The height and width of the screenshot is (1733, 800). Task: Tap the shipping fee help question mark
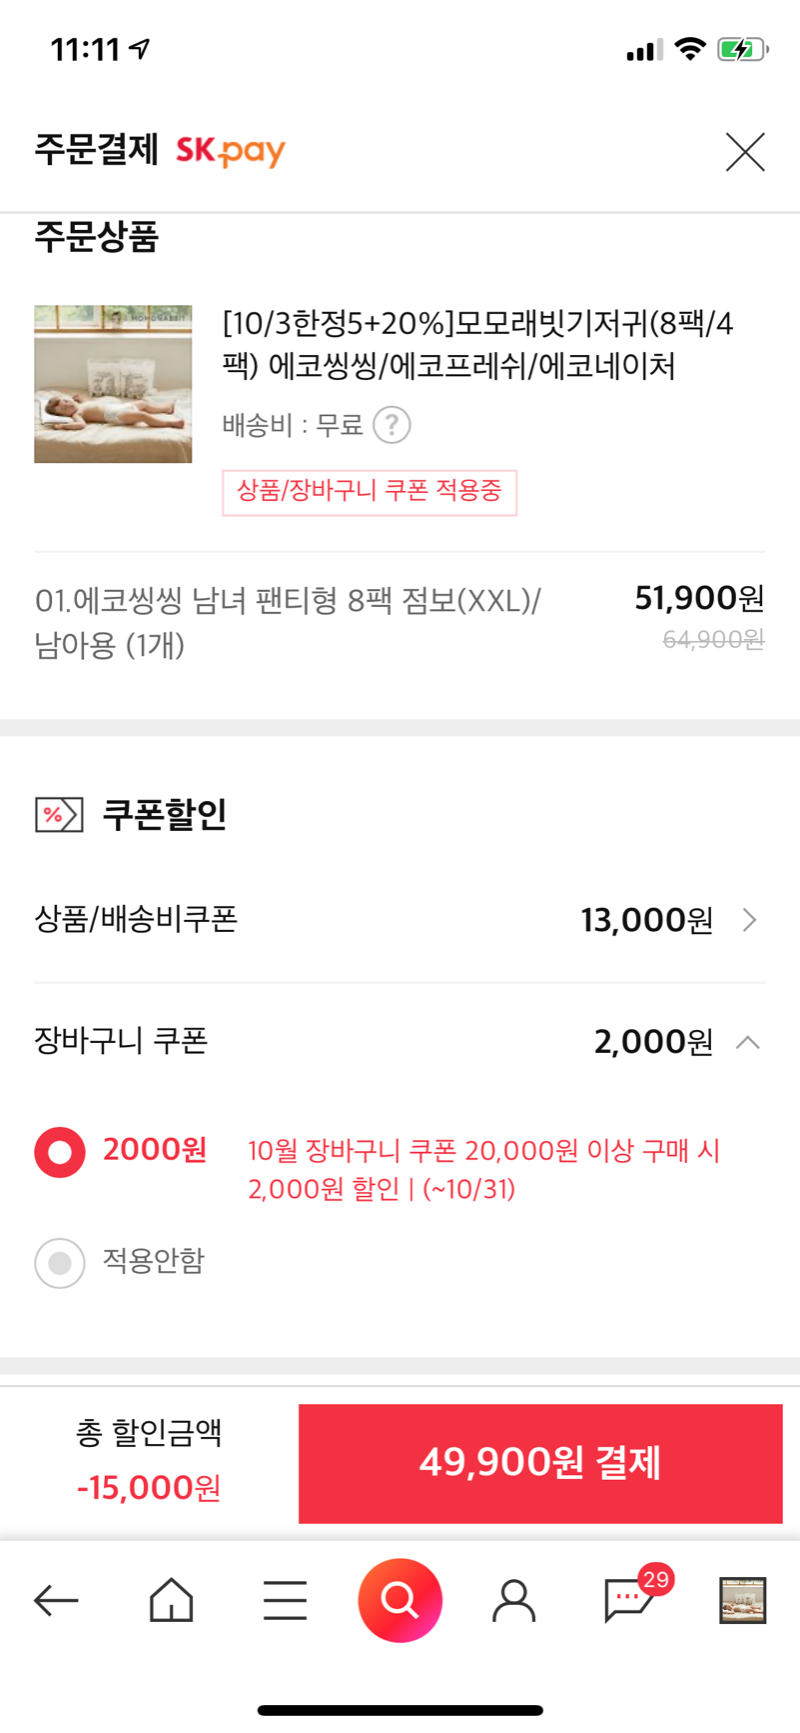[x=392, y=425]
